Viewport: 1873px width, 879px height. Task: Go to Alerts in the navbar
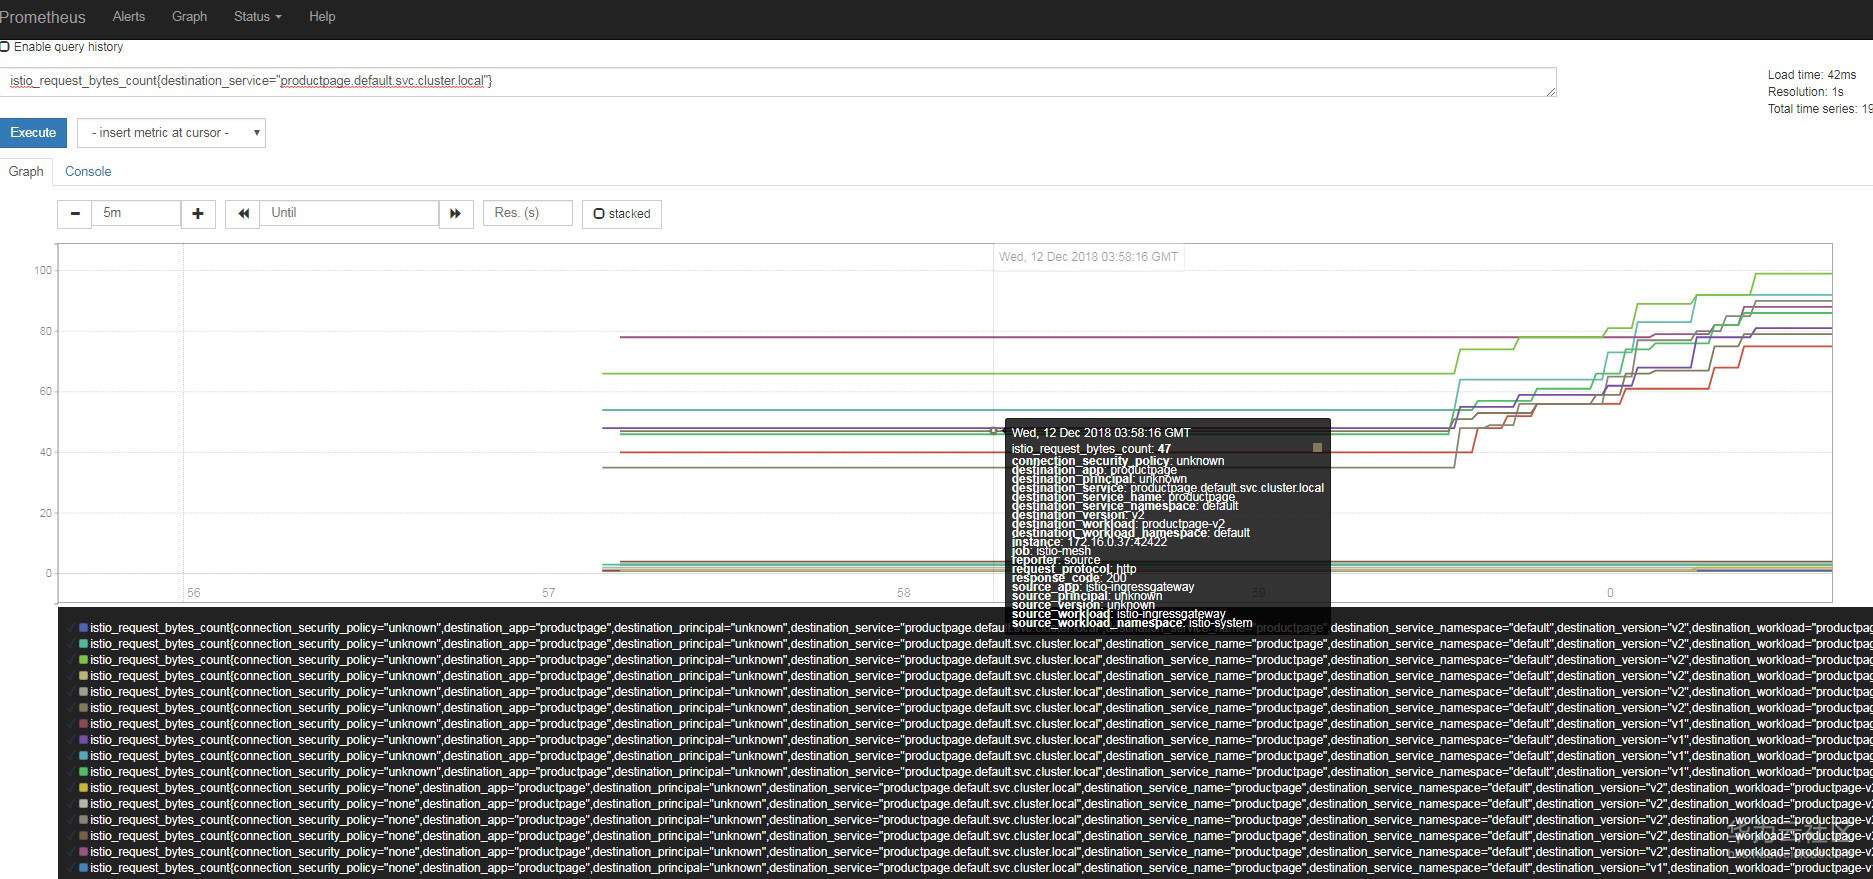[129, 17]
